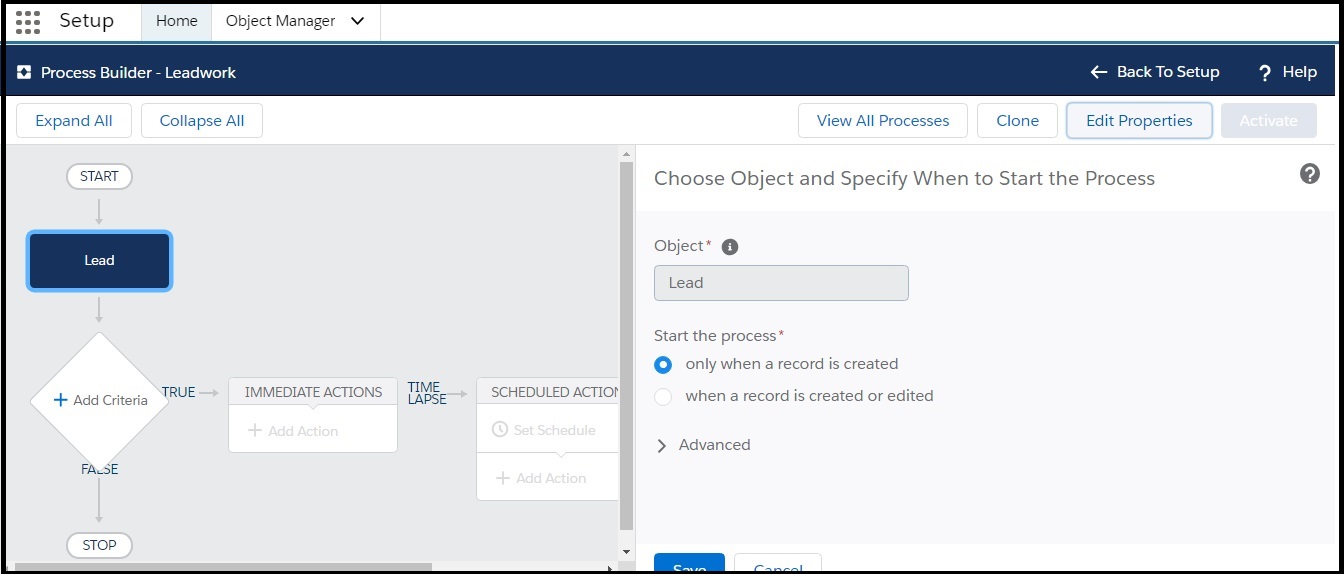Screen dimensions: 1344x574
Task: Click the plus icon in Add Criteria
Action: 60,400
